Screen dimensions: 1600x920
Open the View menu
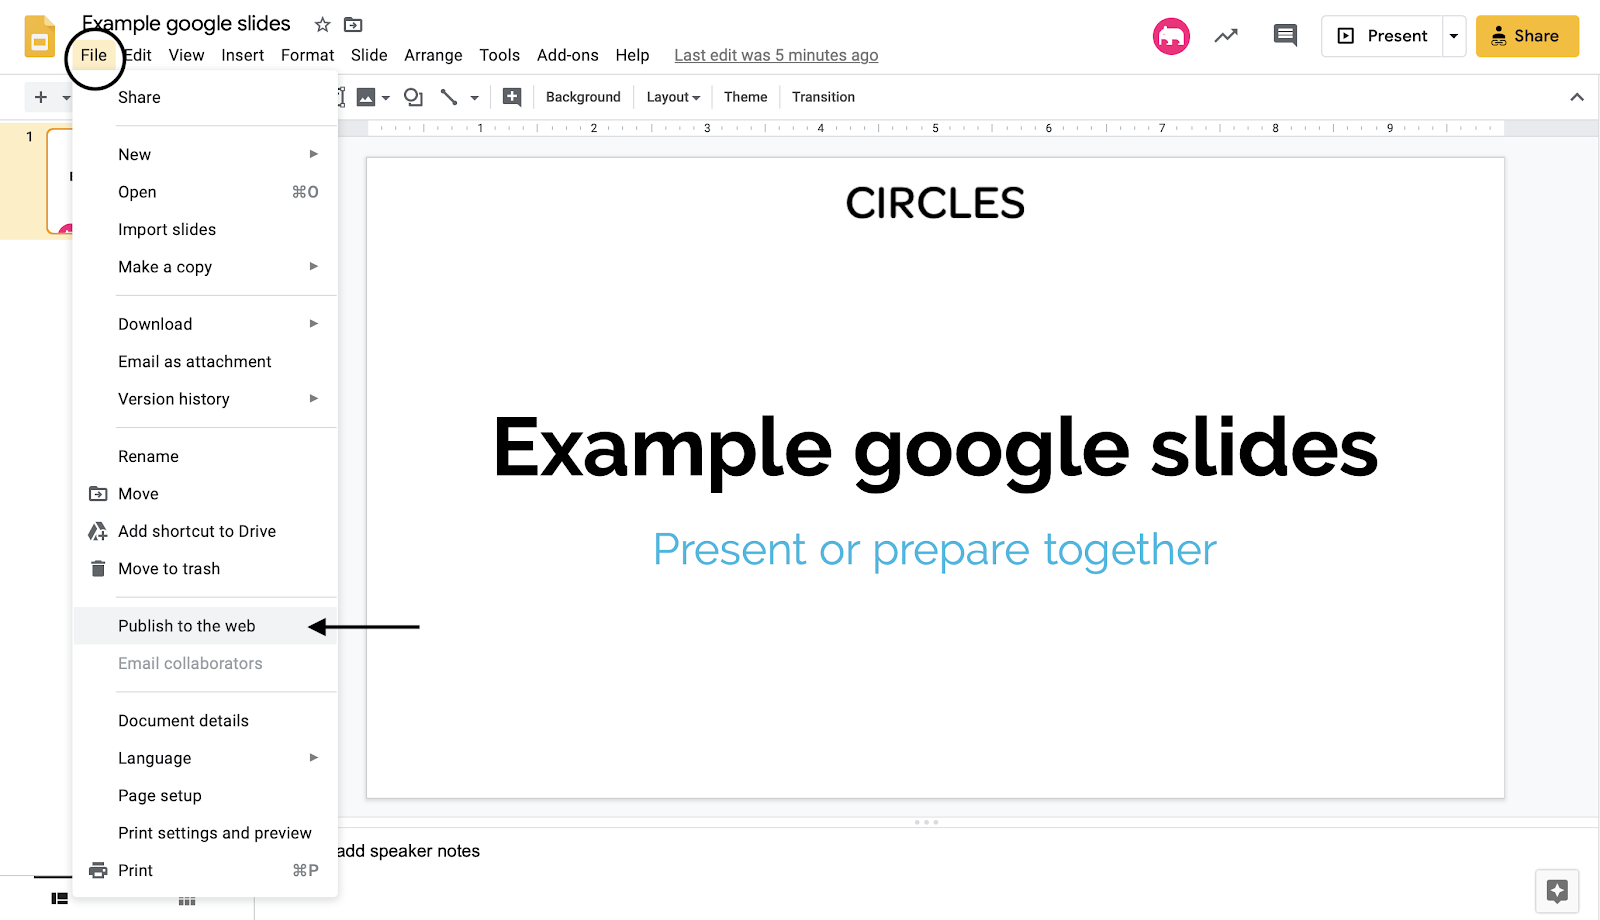(x=186, y=55)
